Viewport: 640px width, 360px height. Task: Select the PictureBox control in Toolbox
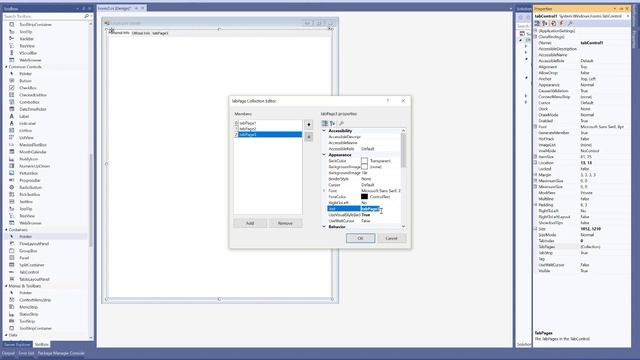point(29,173)
